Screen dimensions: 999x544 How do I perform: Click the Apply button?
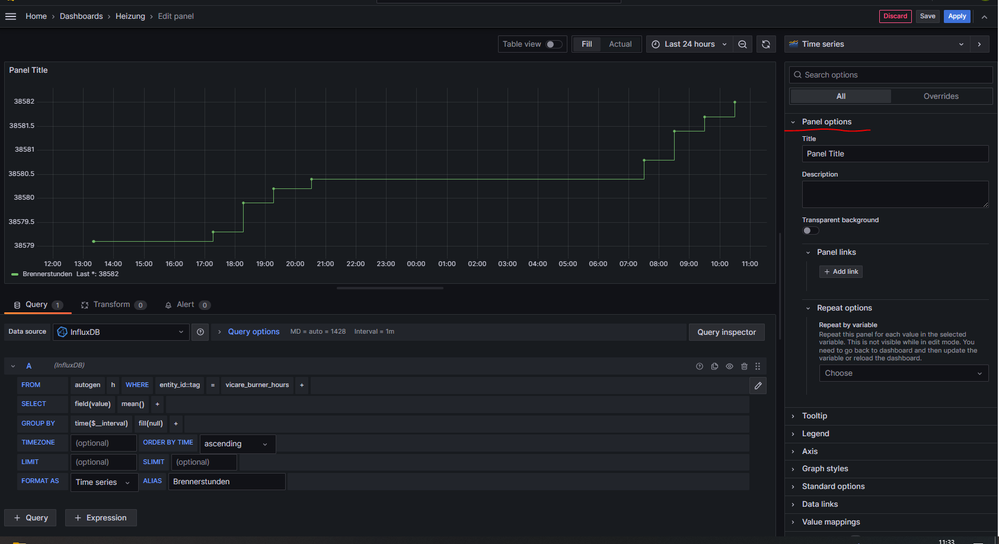(x=957, y=16)
